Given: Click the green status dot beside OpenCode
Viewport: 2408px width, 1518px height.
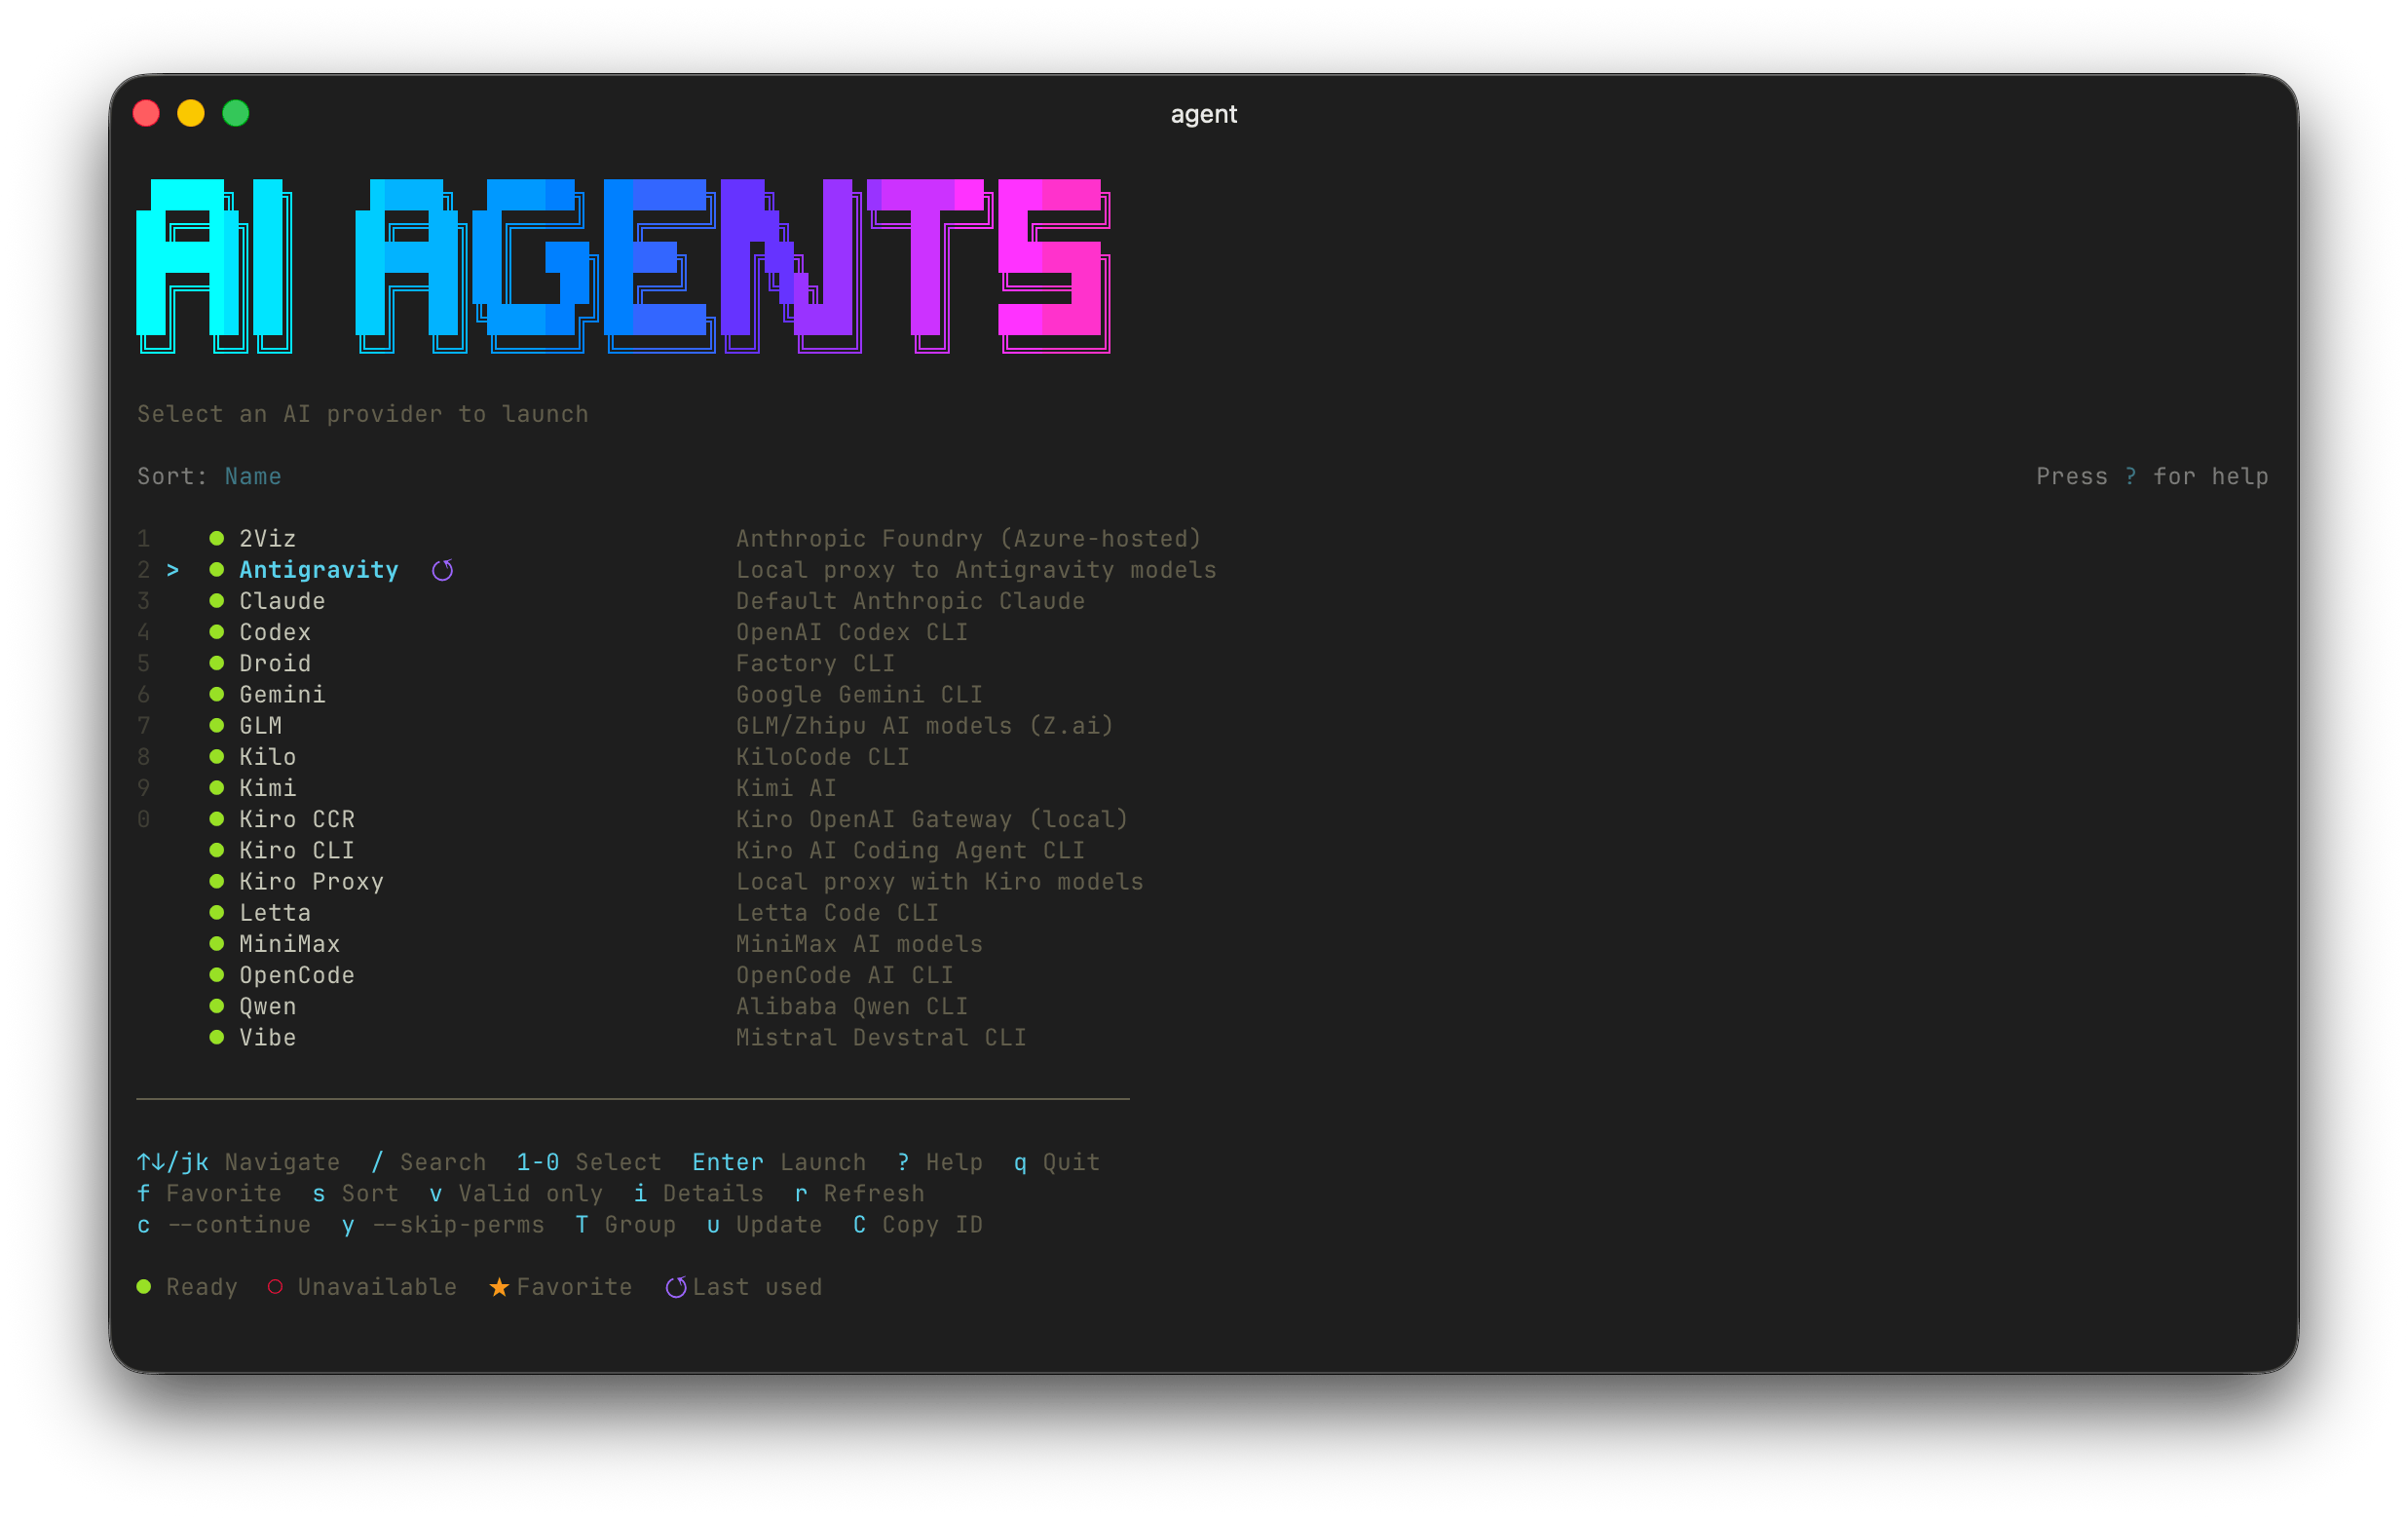Looking at the screenshot, I should tap(216, 975).
